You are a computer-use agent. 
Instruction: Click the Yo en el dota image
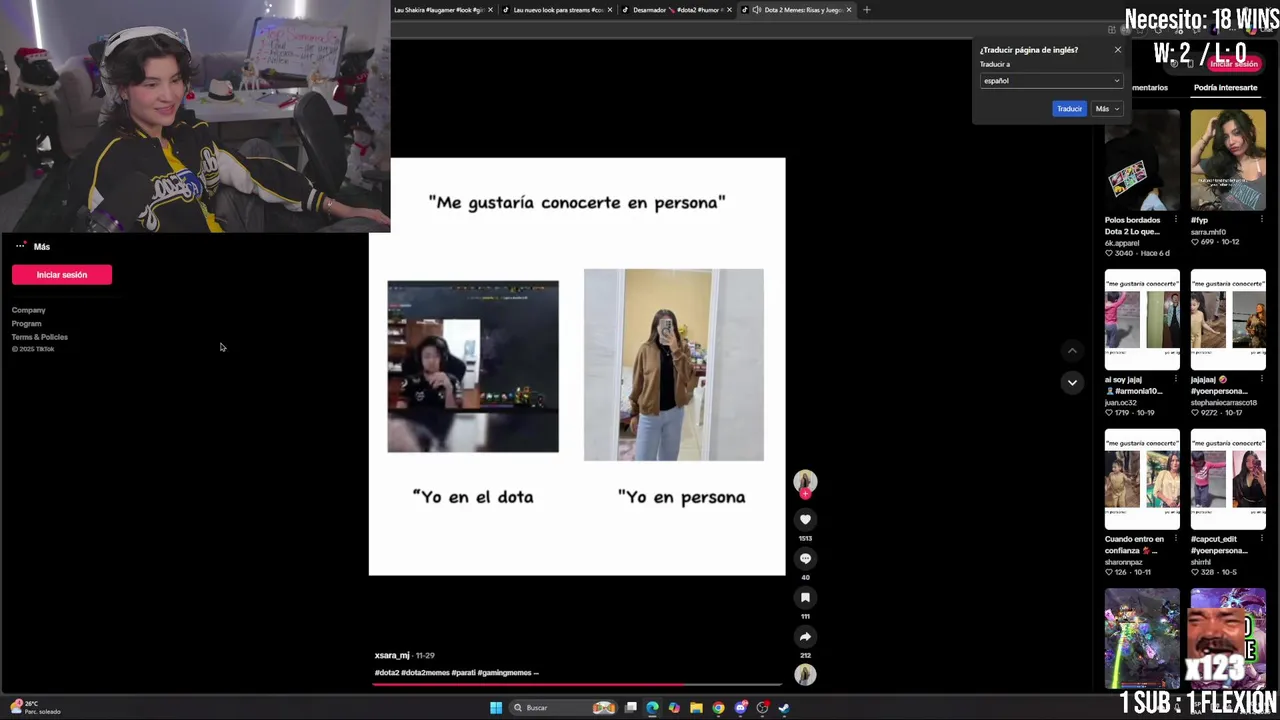(x=473, y=367)
